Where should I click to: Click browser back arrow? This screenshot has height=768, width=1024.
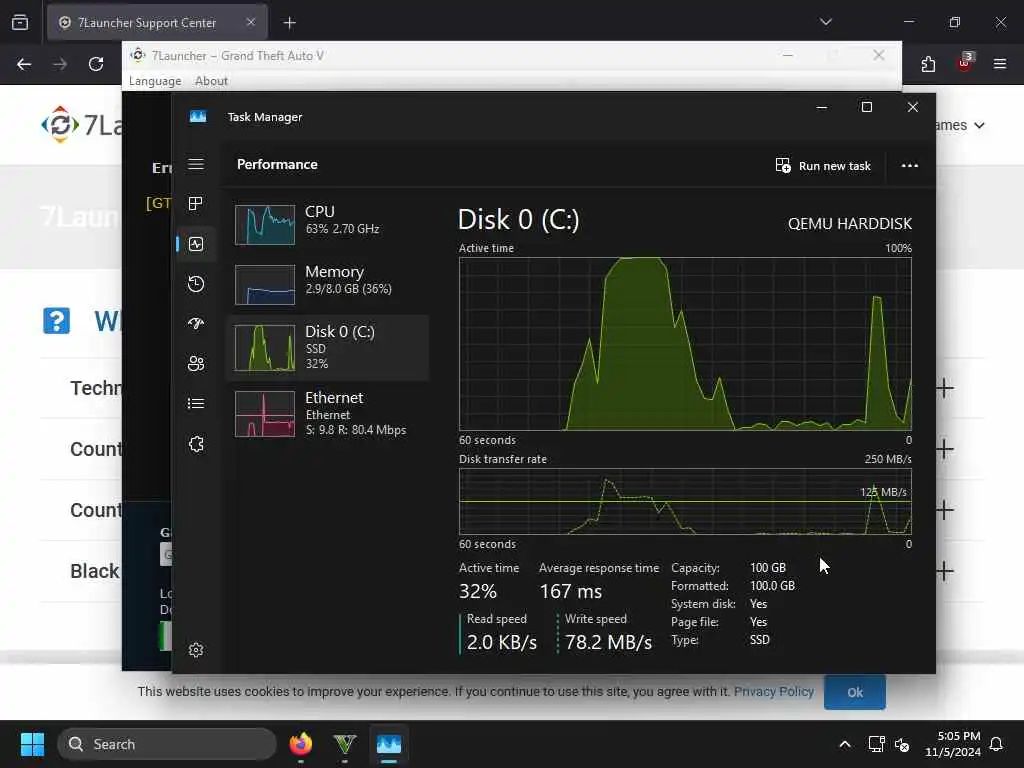click(24, 64)
